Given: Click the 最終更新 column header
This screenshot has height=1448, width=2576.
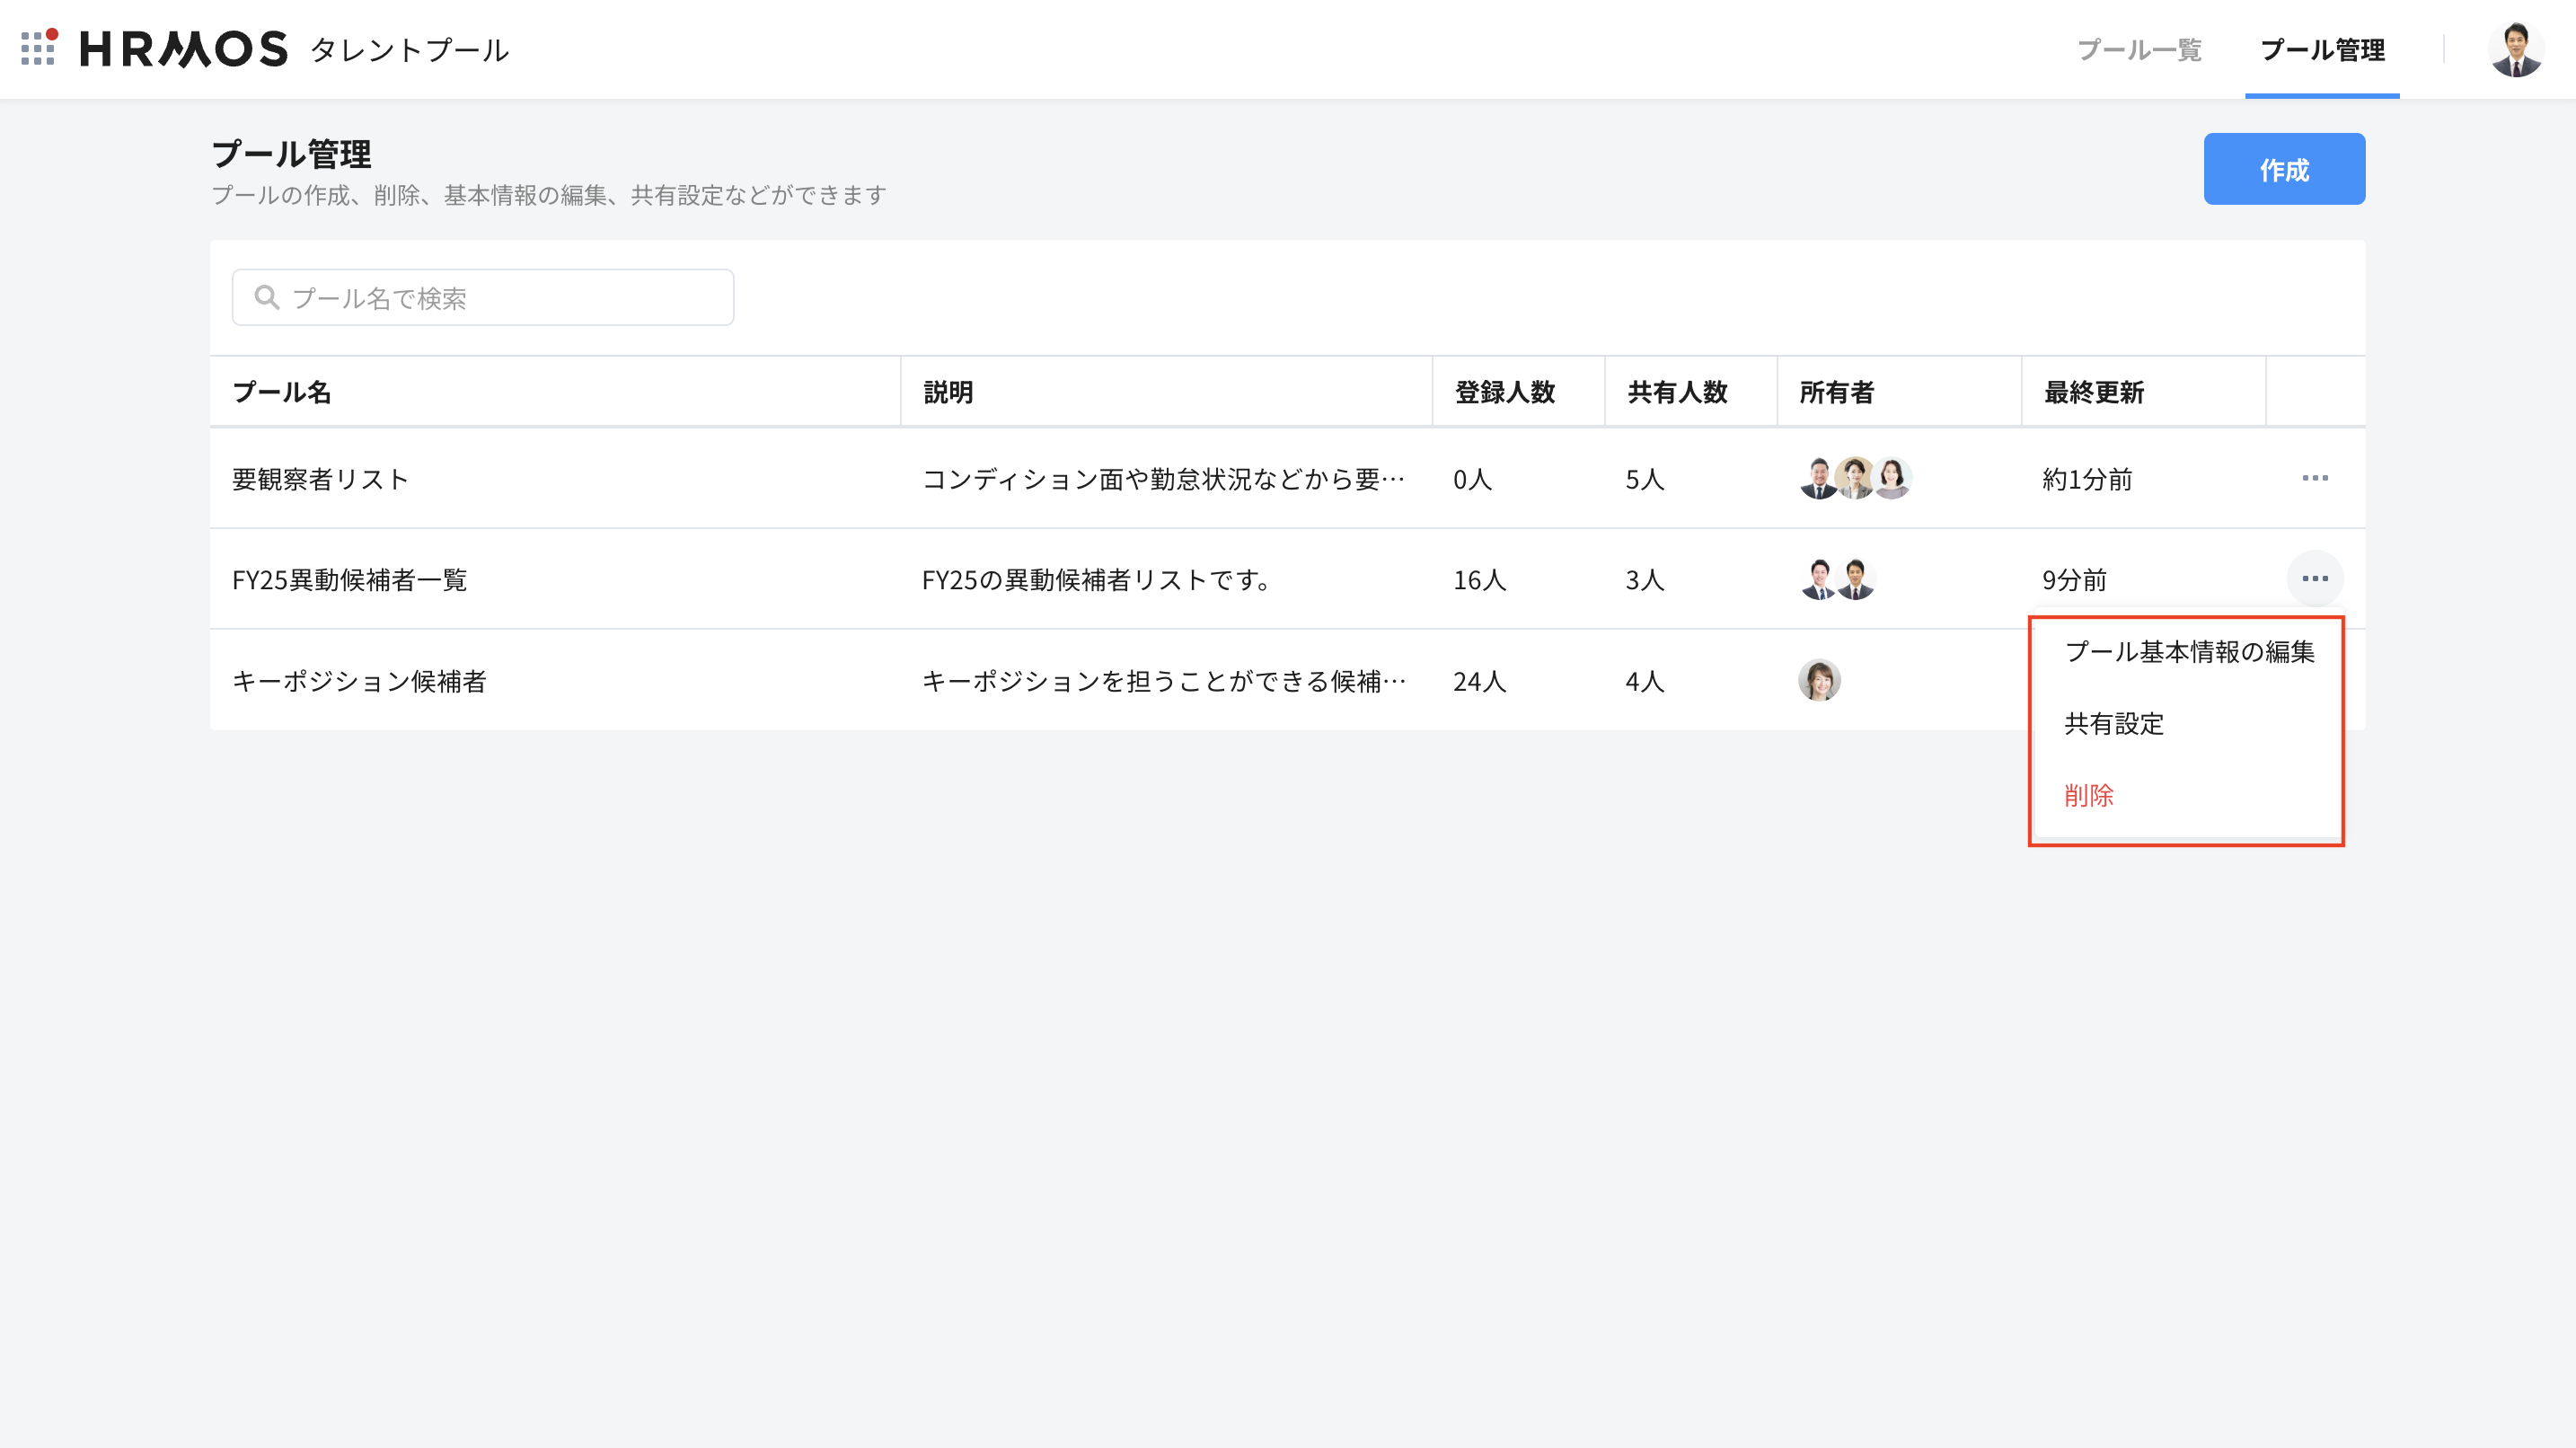Looking at the screenshot, I should [x=2093, y=392].
